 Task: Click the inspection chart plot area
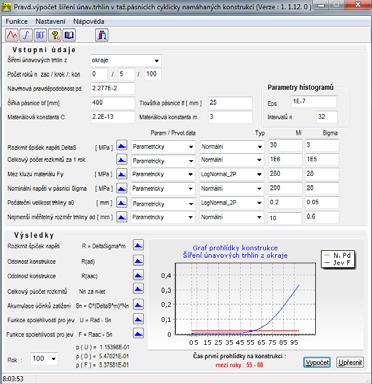(x=245, y=299)
